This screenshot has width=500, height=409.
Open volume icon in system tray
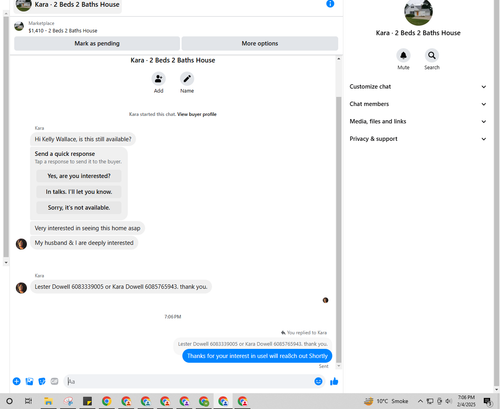449,401
